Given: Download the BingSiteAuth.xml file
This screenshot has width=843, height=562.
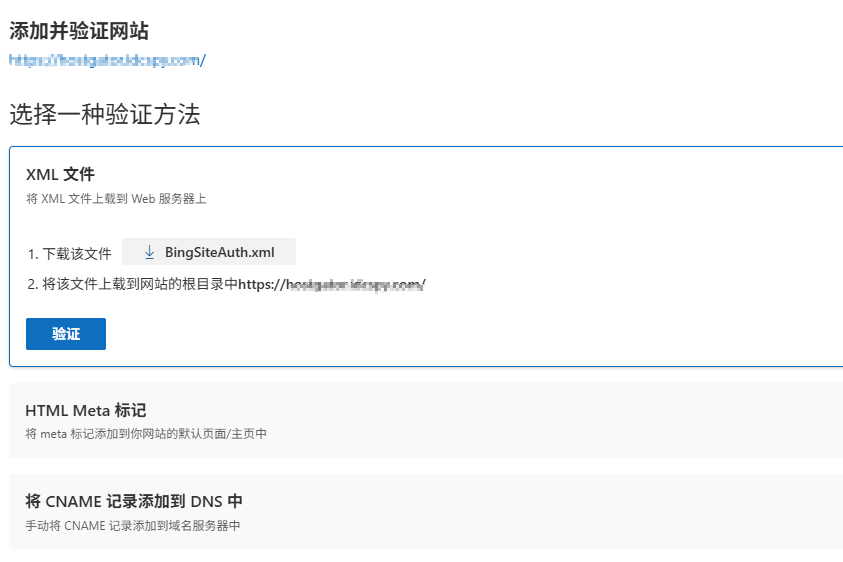Looking at the screenshot, I should coord(209,252).
